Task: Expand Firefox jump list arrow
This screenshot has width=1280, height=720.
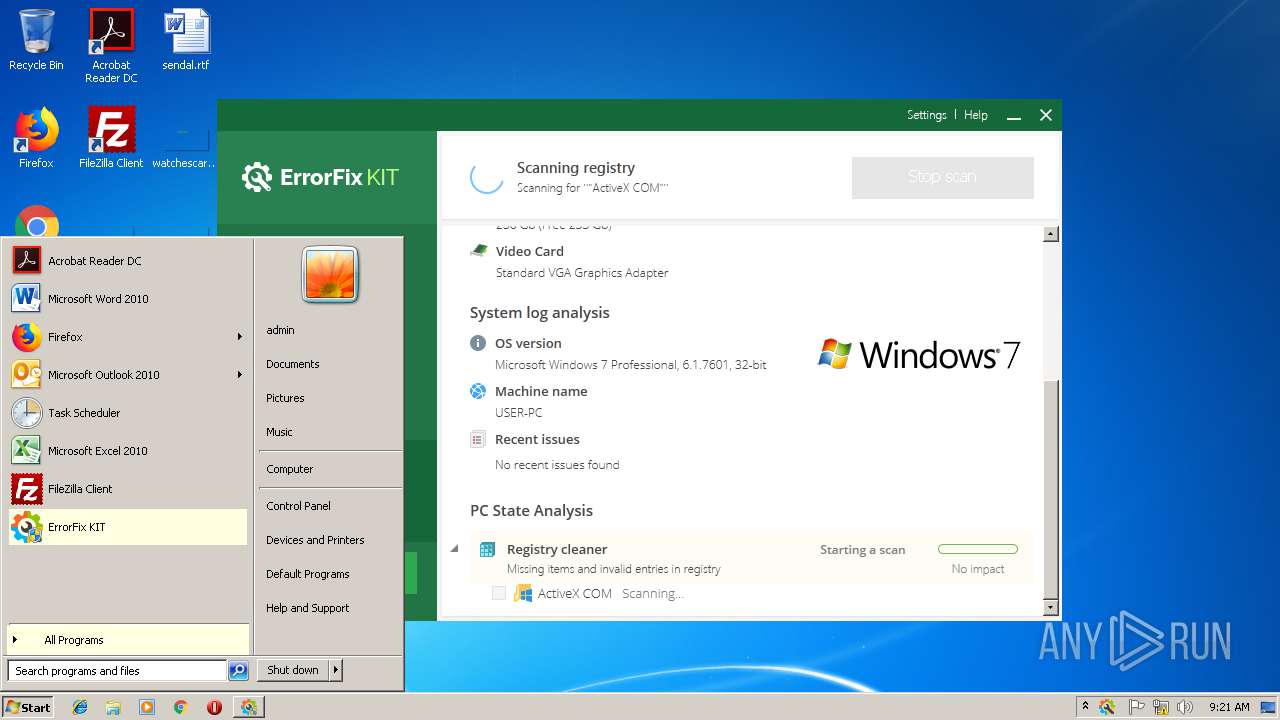Action: tap(240, 337)
